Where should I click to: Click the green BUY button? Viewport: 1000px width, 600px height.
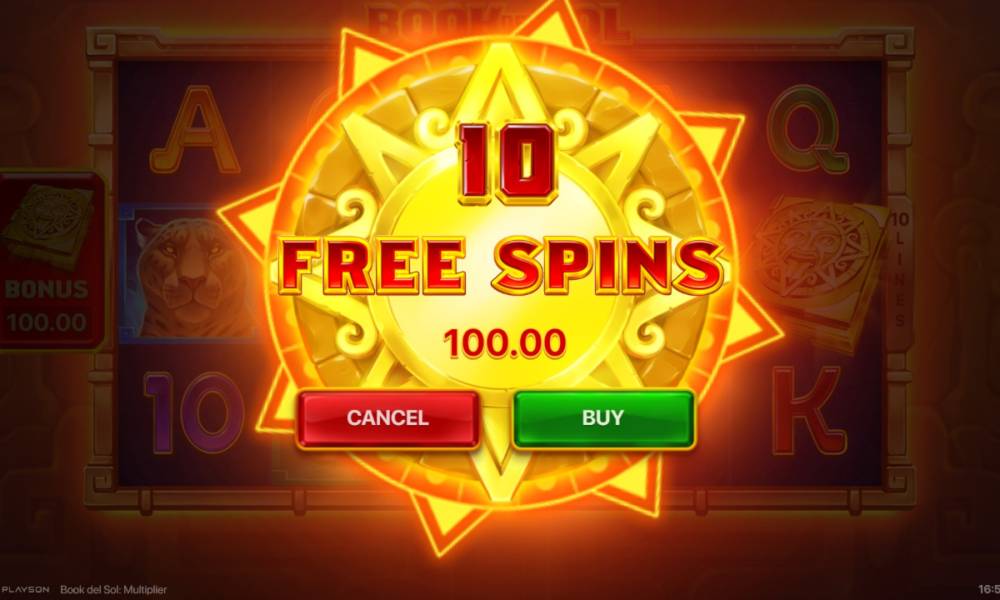(x=603, y=418)
